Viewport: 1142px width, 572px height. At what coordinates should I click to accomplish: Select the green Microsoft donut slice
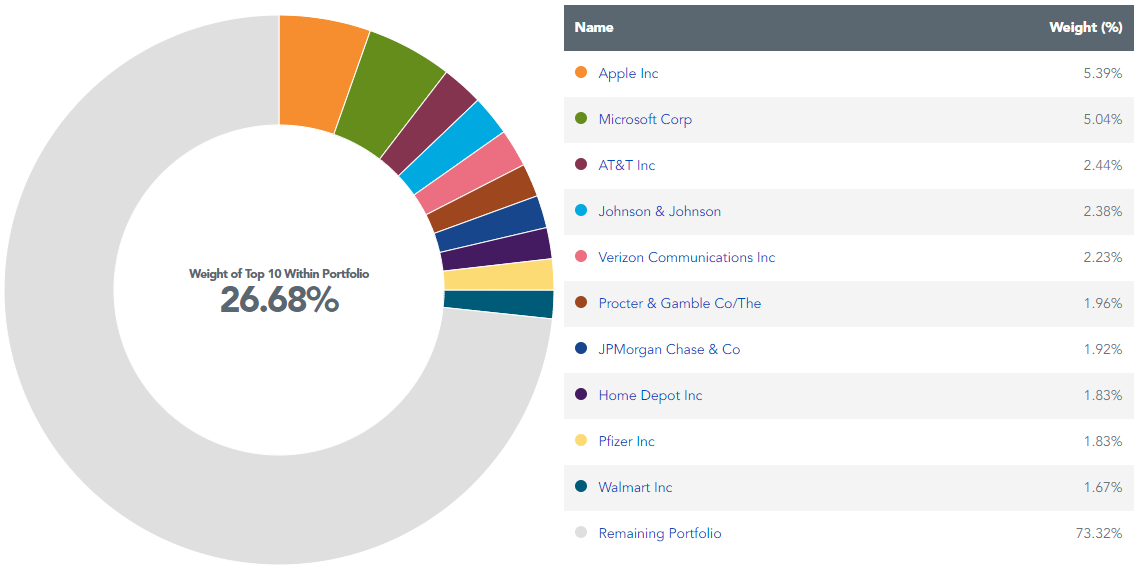392,93
